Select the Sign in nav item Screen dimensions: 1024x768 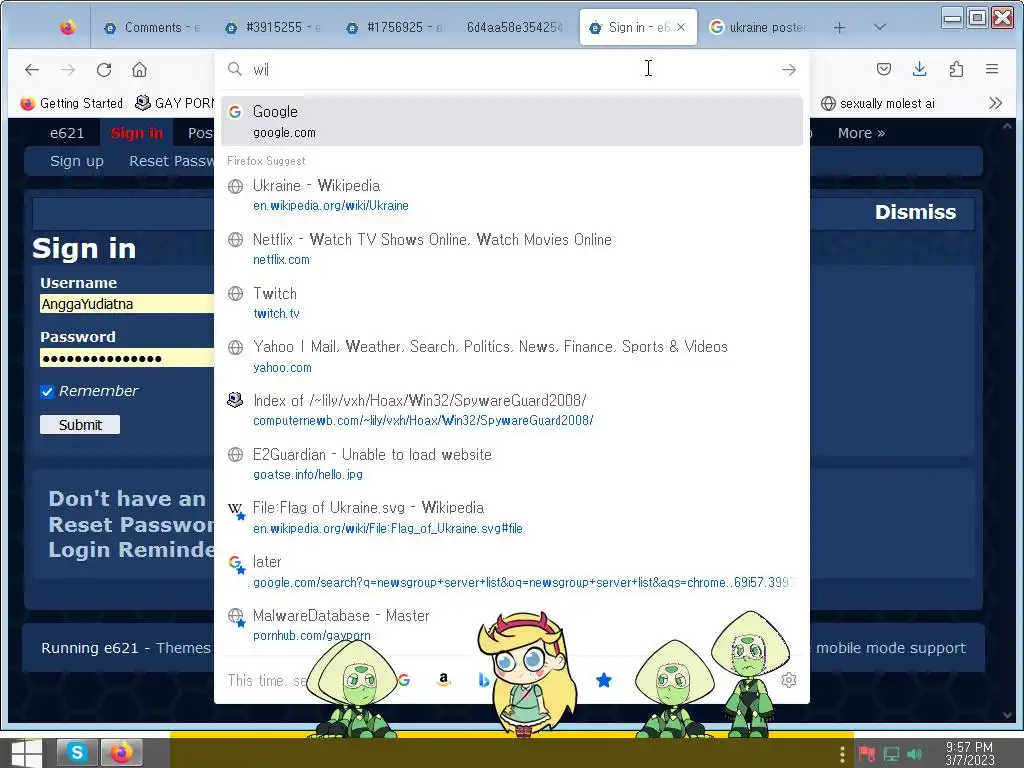(136, 133)
